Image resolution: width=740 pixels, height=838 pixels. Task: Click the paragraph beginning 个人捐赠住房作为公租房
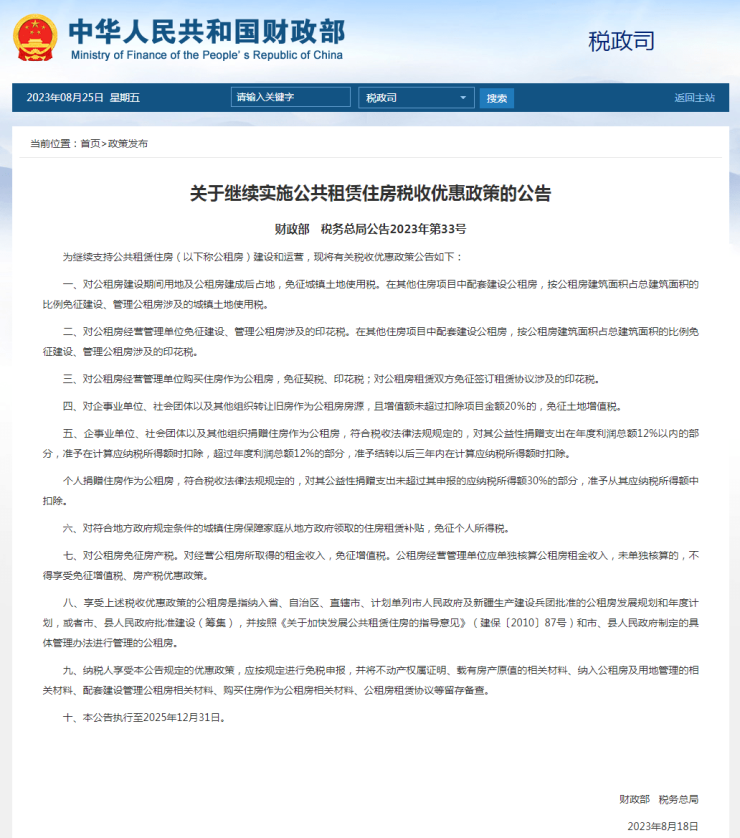[x=370, y=491]
